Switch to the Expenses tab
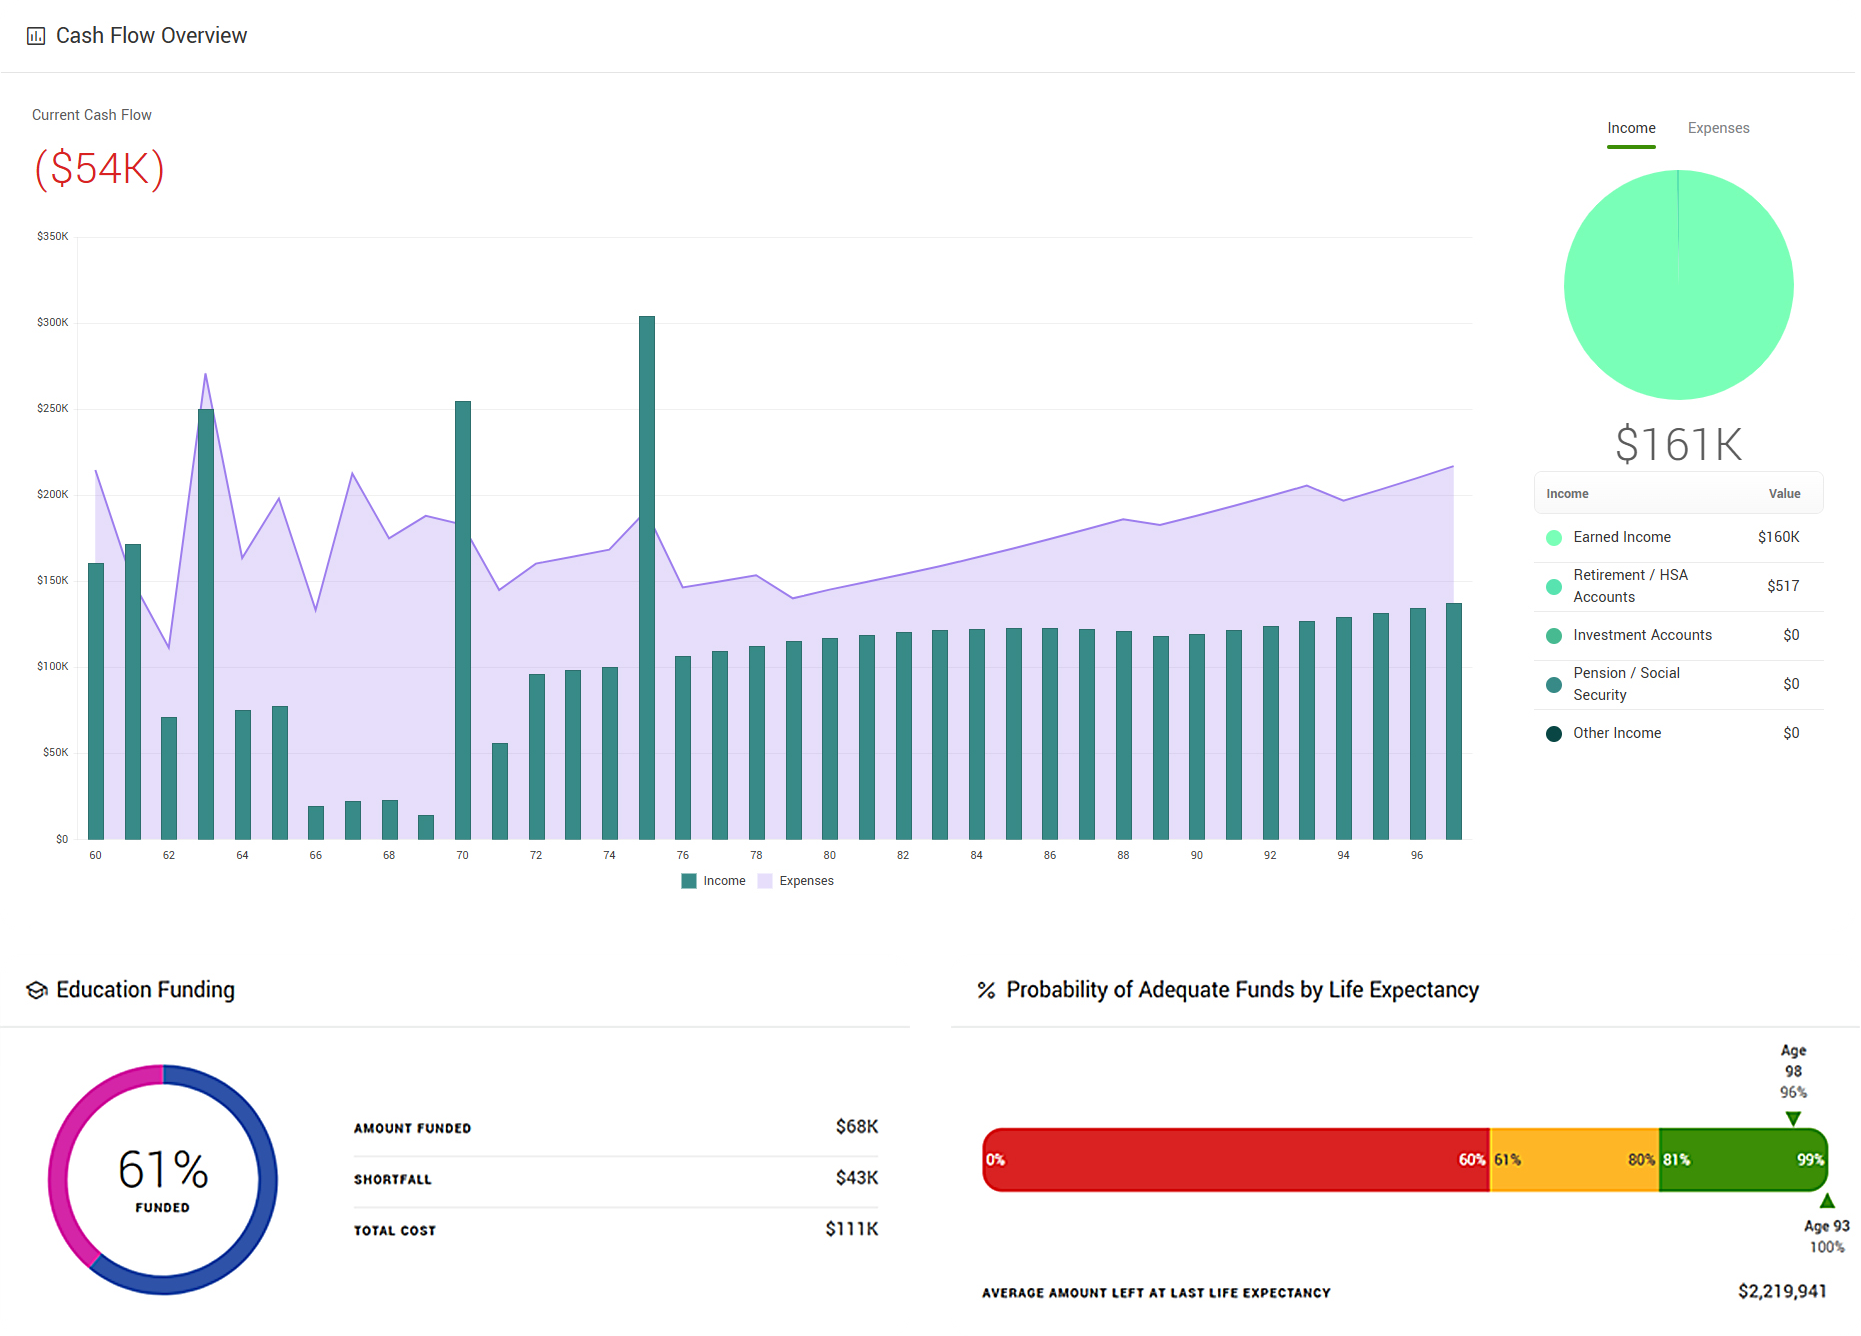 (1718, 128)
